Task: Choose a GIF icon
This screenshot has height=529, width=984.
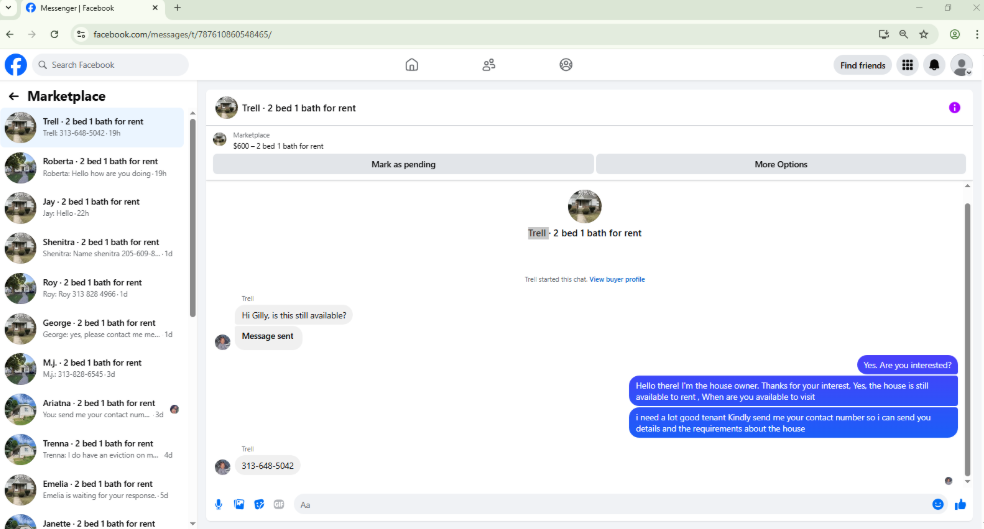Action: tap(279, 505)
